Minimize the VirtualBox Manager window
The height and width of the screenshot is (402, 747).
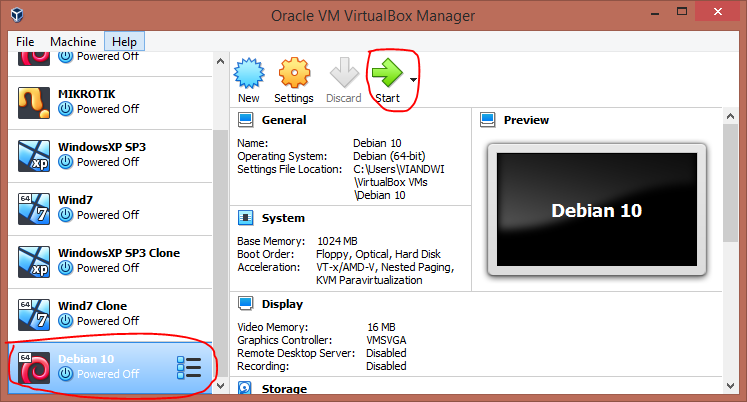pos(655,13)
